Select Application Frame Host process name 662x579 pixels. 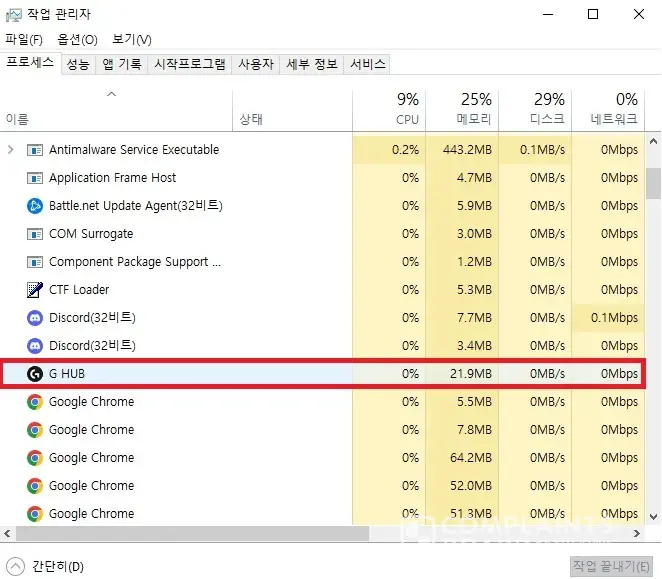(112, 178)
